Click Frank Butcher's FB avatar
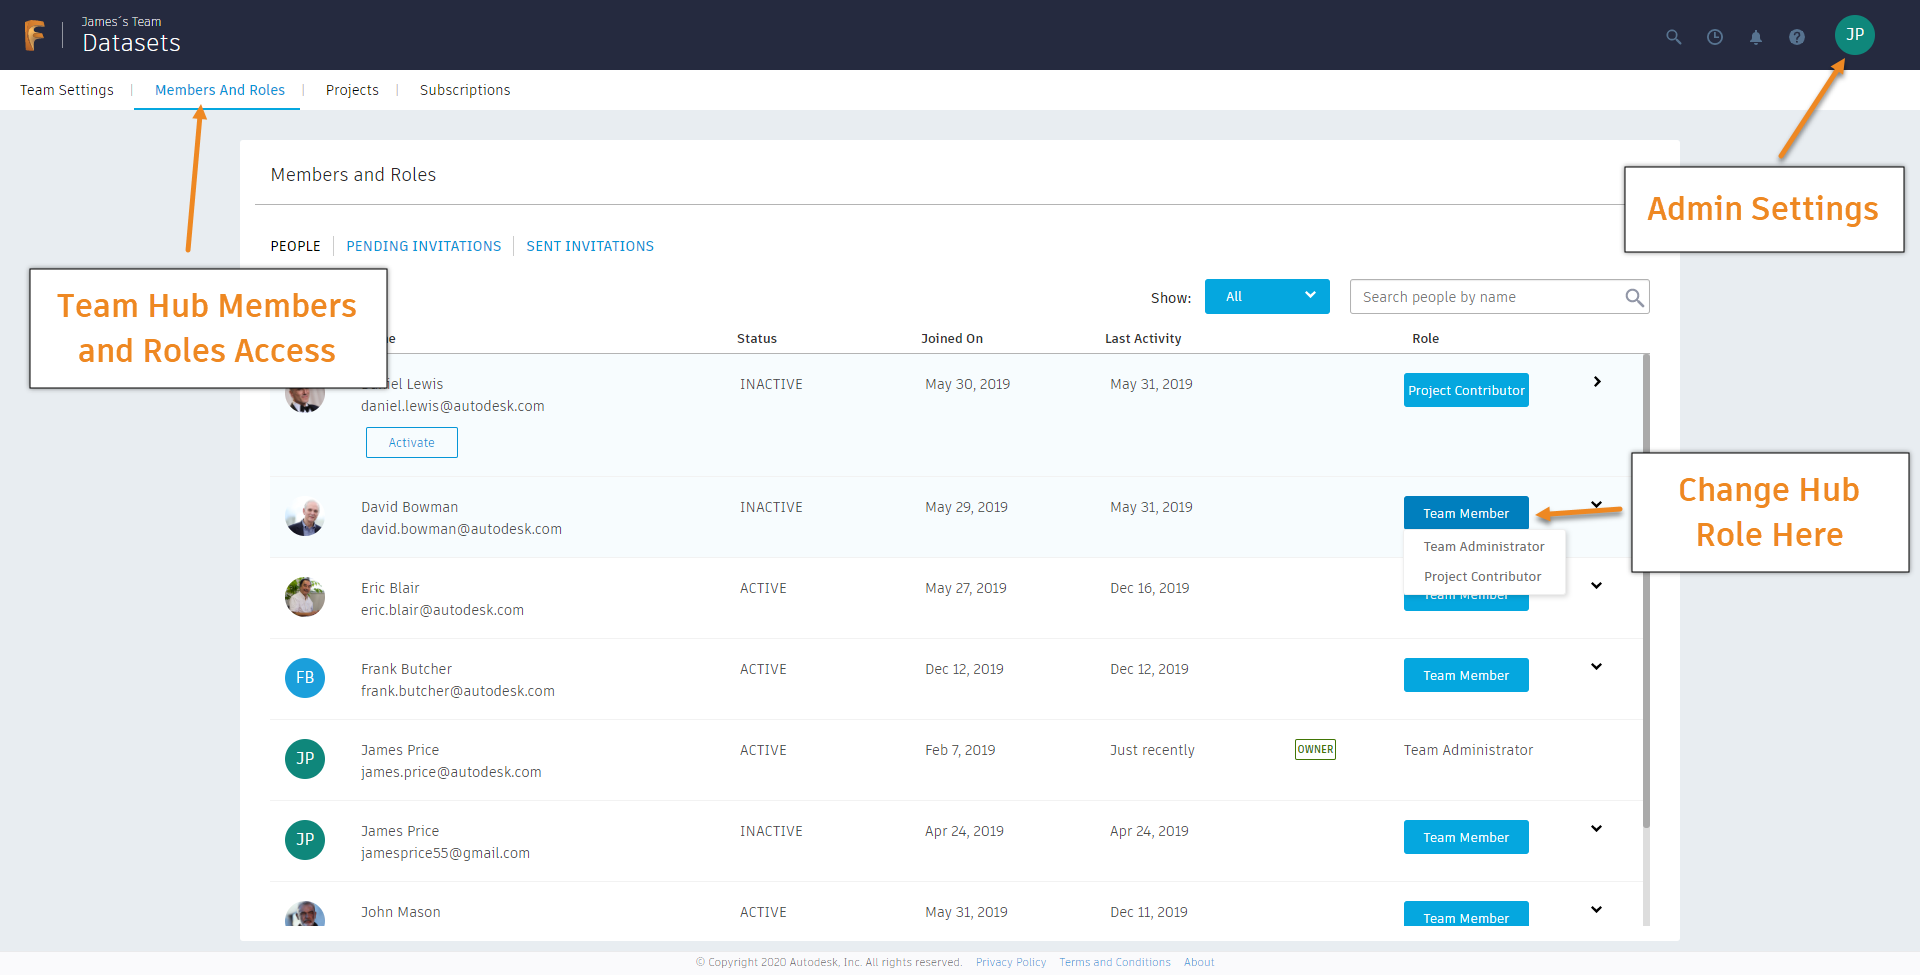The width and height of the screenshot is (1920, 975). (x=305, y=678)
